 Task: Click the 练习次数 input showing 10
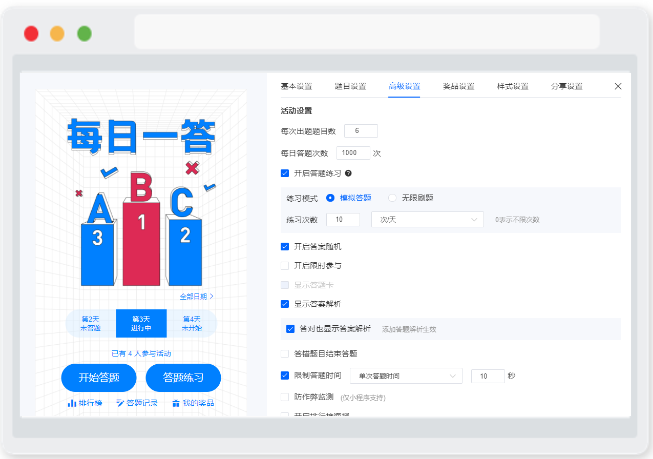click(343, 220)
